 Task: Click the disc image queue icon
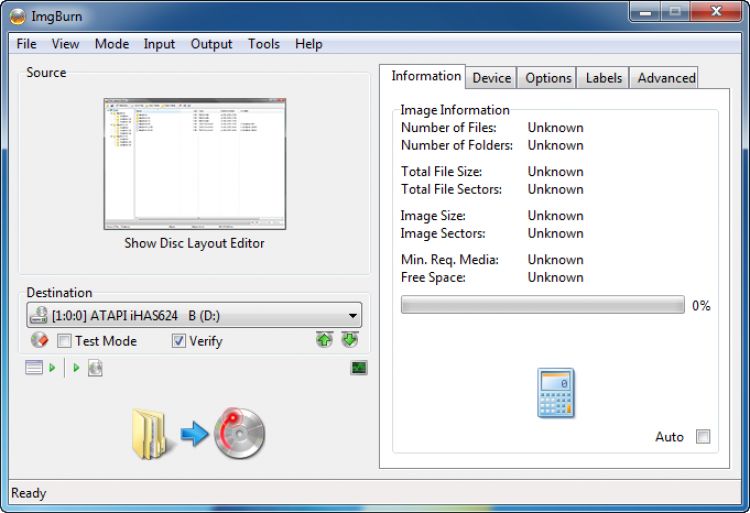click(95, 368)
